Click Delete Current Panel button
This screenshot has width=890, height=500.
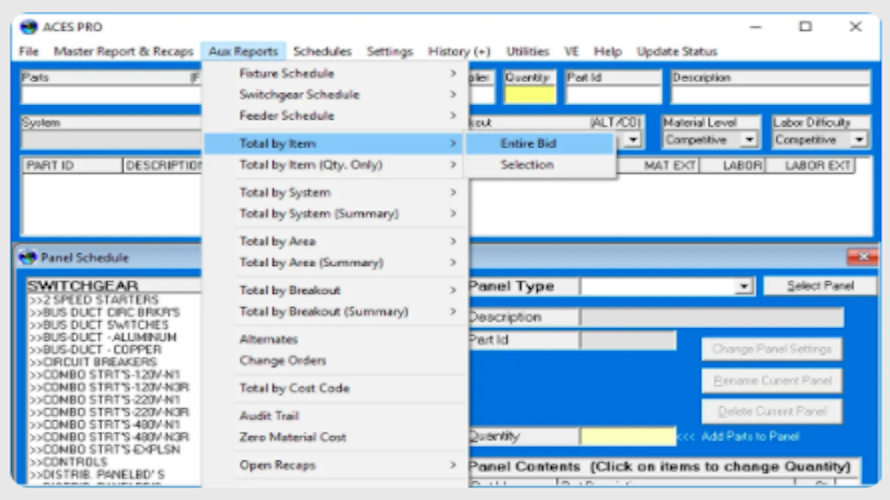coord(772,411)
